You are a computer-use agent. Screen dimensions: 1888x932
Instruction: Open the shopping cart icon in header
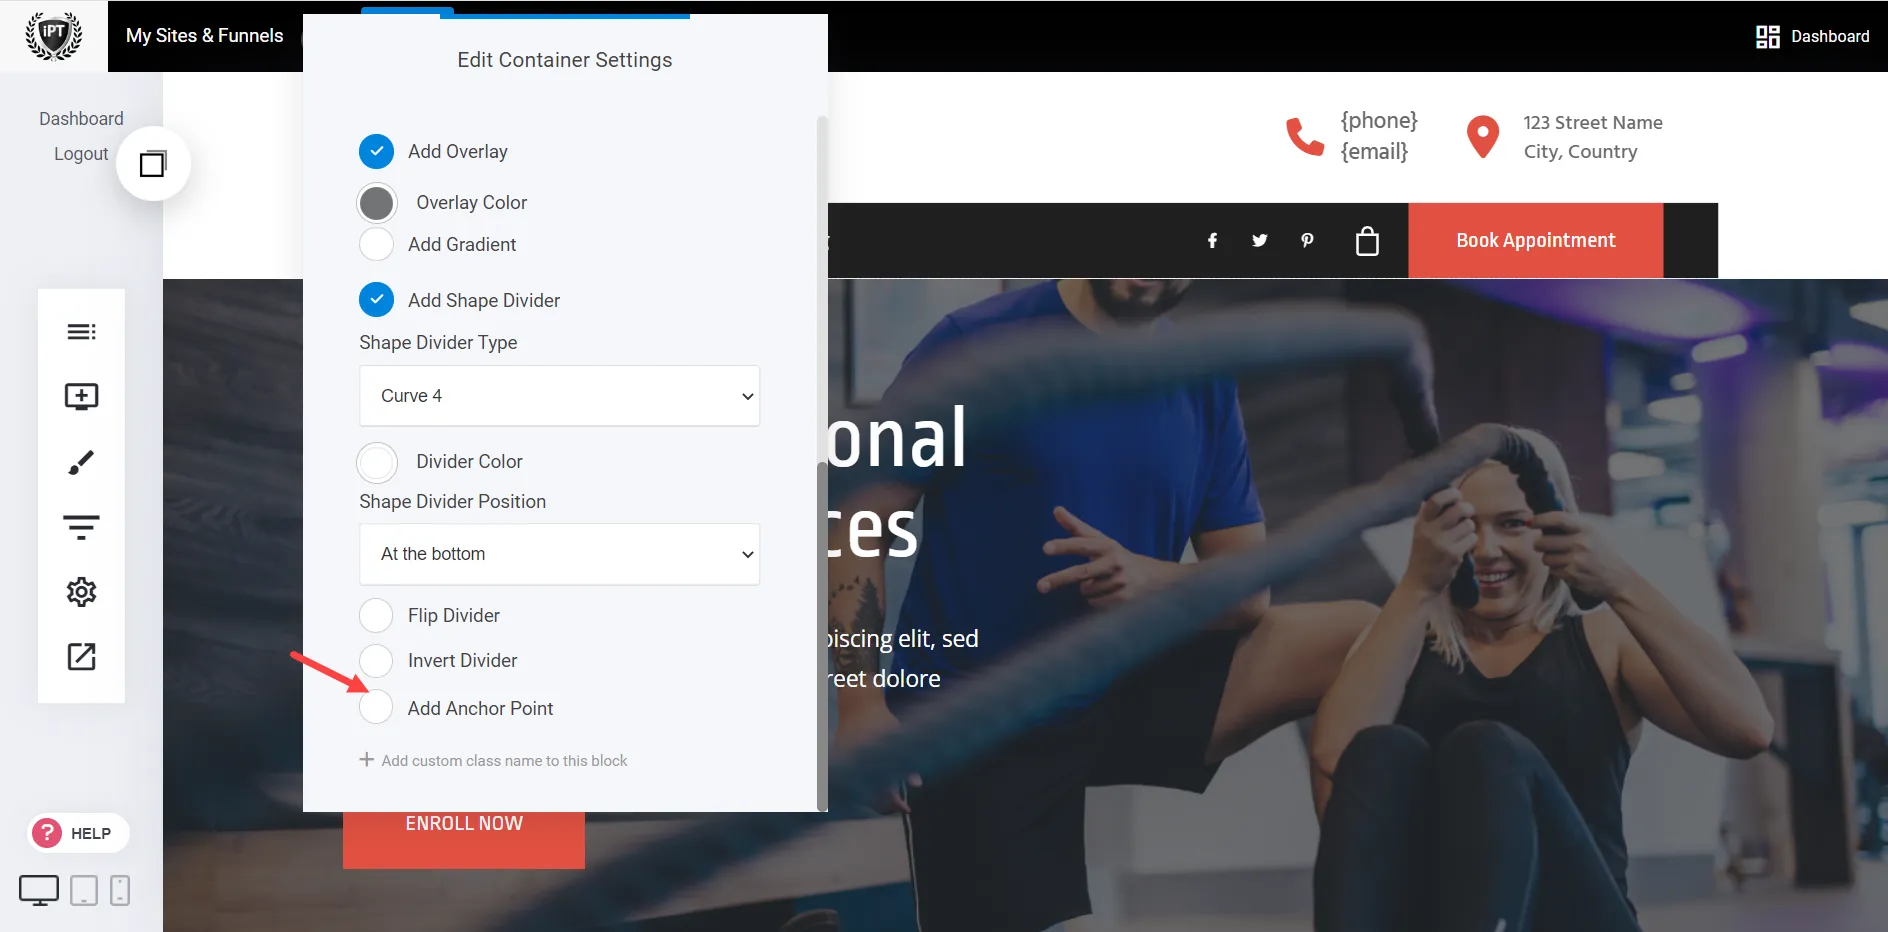[x=1367, y=240]
